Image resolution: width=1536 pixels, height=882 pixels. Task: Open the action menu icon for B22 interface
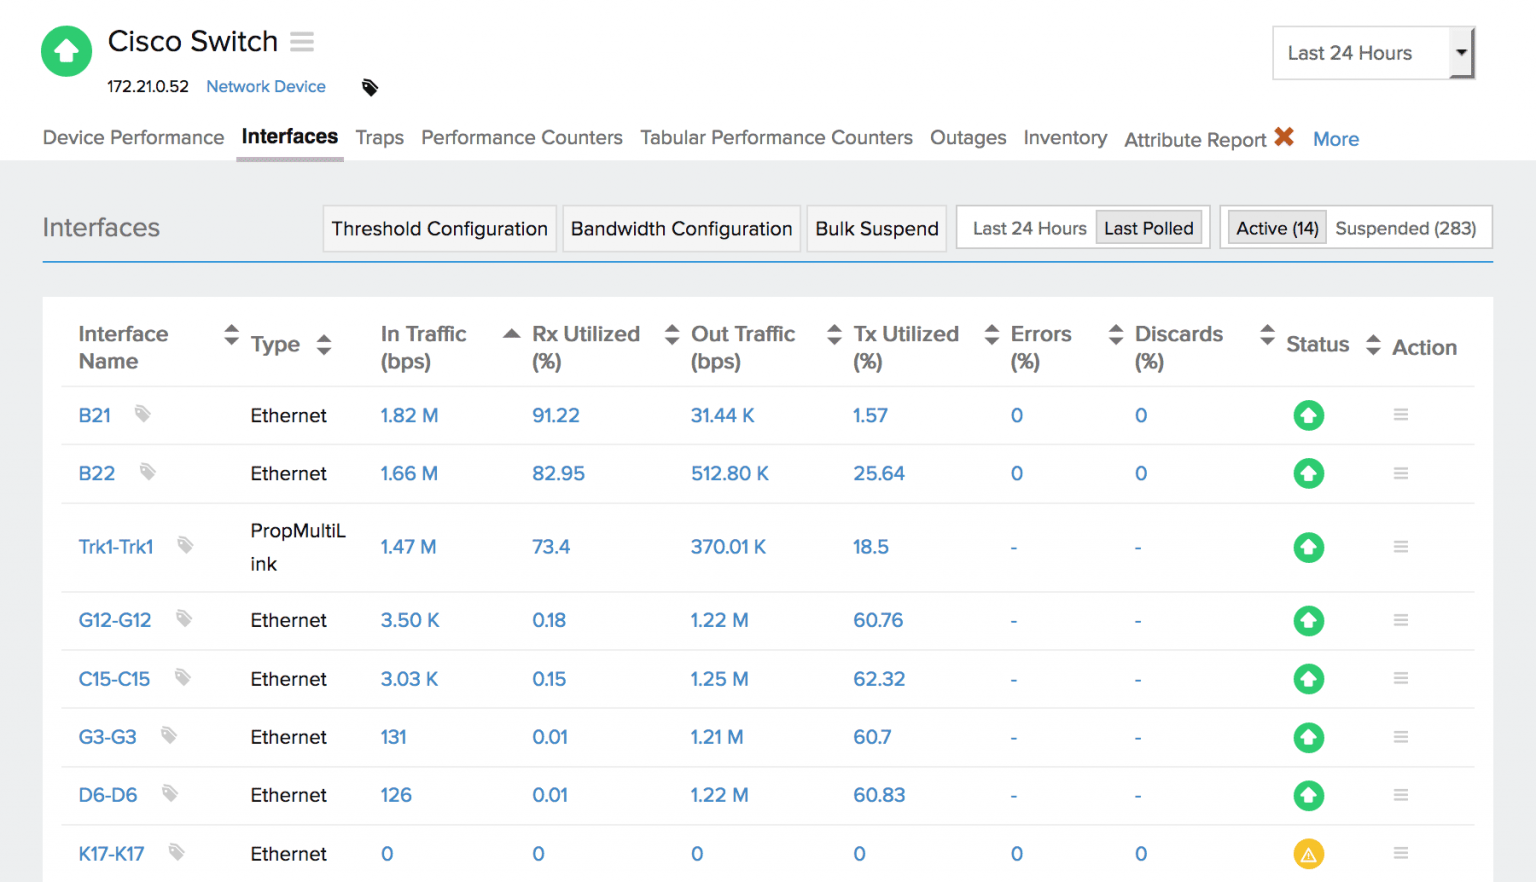pos(1400,473)
